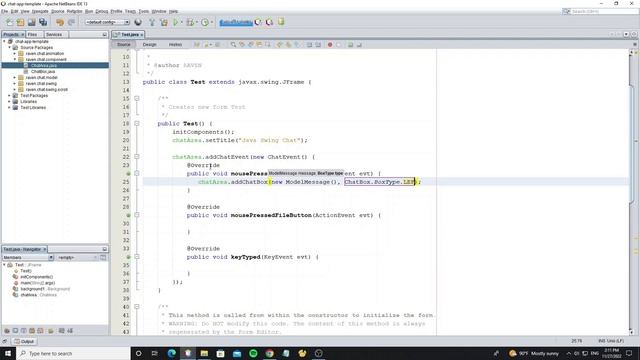Click the Redo toolbar icon
Screen dimensions: 640x360
[71, 22]
